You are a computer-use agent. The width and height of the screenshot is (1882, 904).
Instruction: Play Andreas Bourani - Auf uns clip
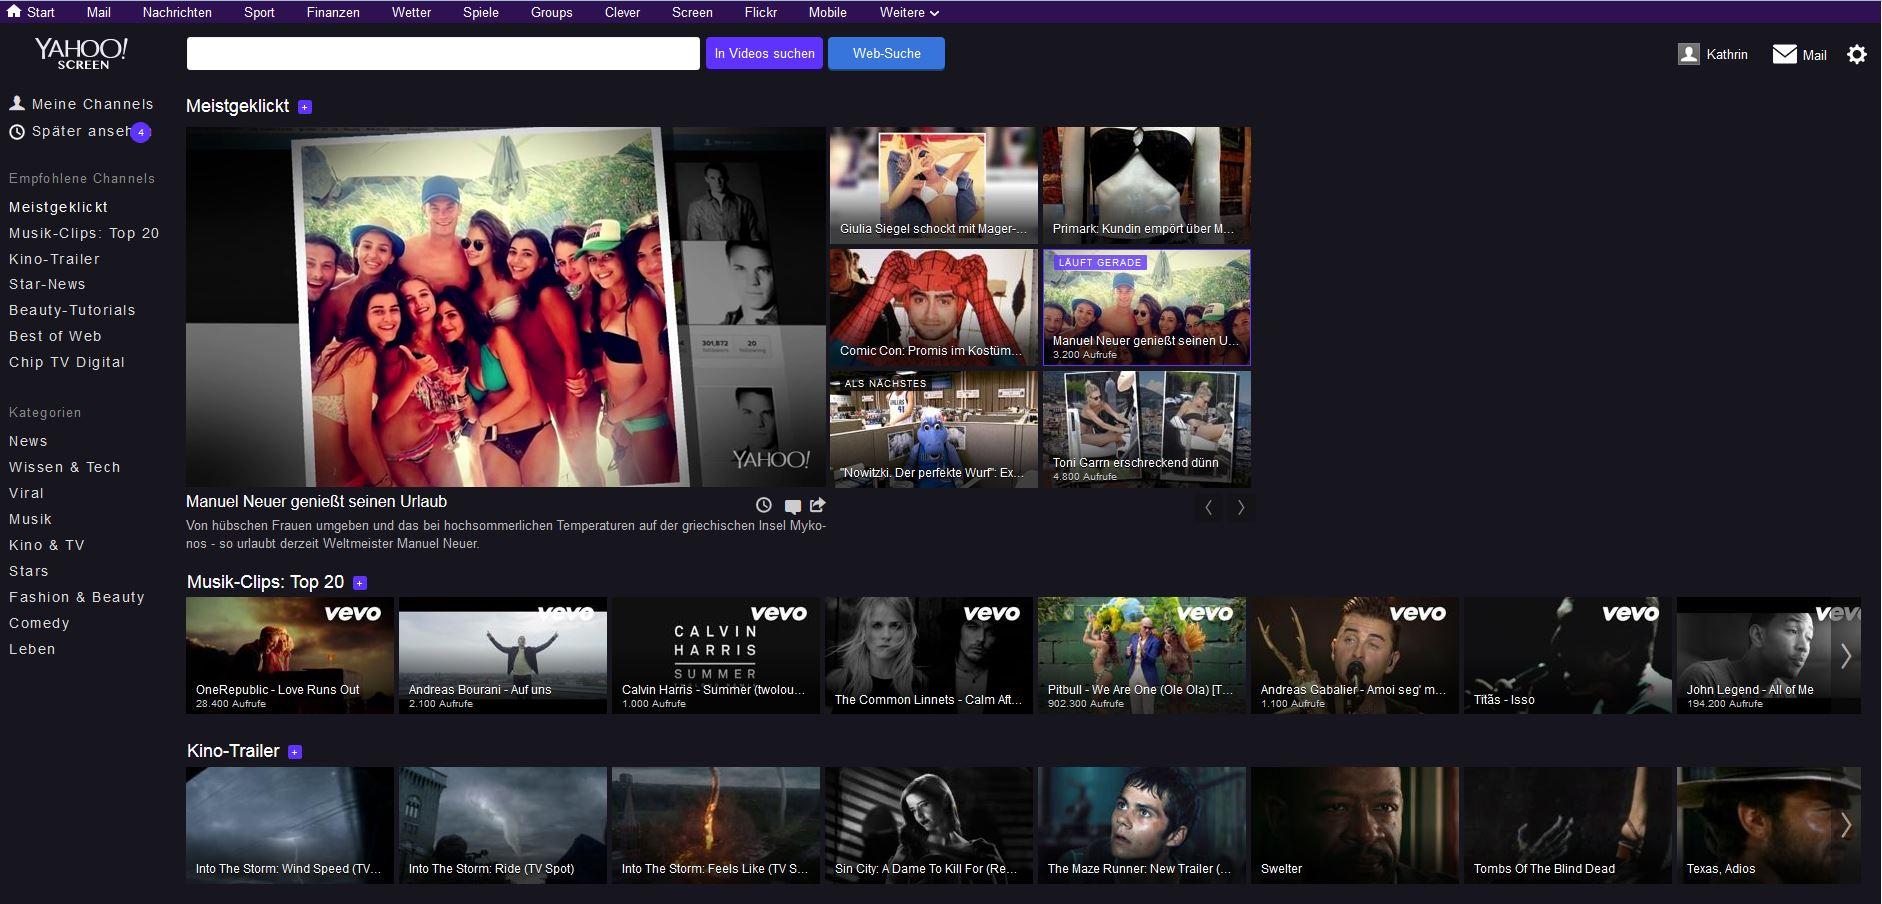[503, 655]
